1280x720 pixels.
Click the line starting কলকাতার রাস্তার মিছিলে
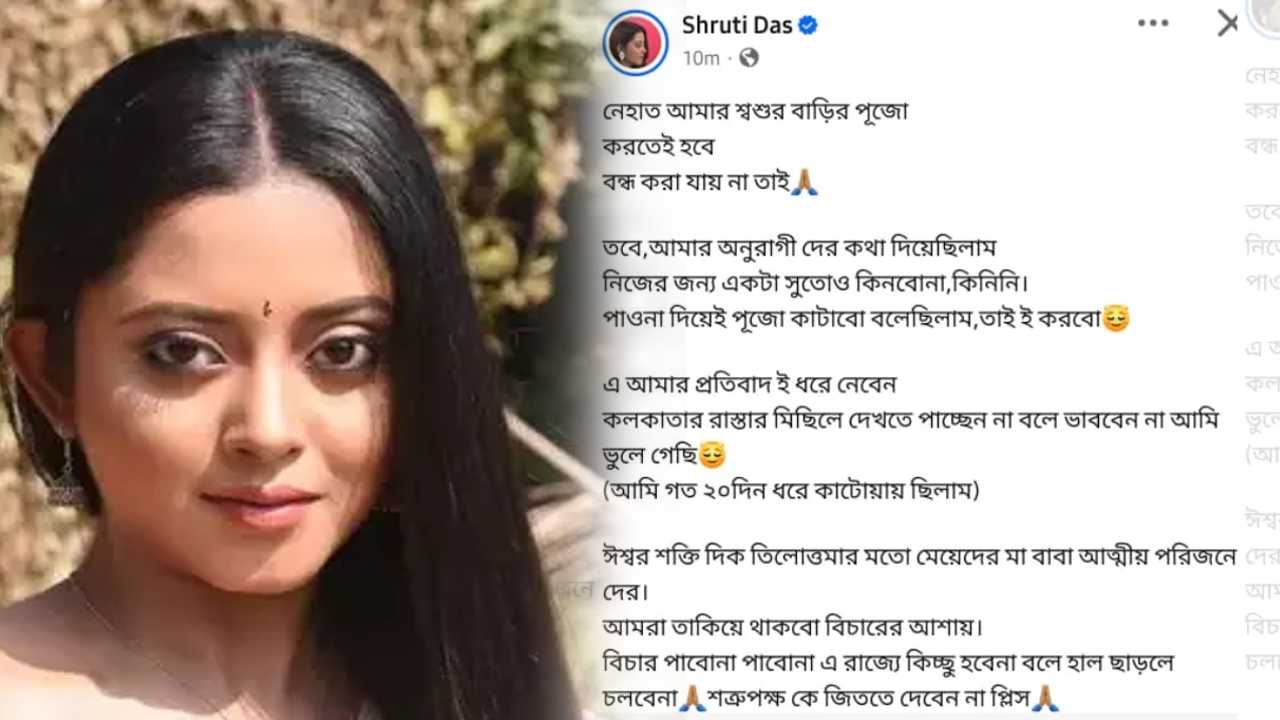tap(911, 421)
